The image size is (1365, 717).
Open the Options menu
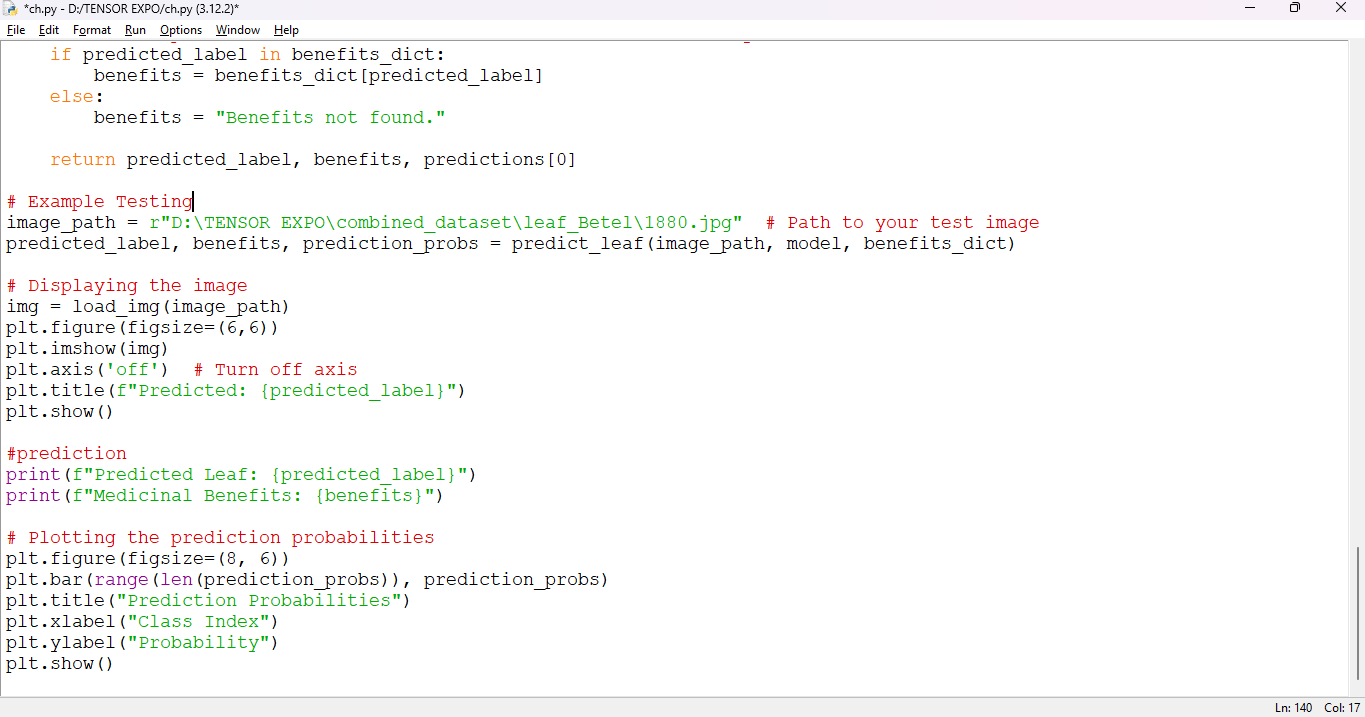pyautogui.click(x=180, y=30)
